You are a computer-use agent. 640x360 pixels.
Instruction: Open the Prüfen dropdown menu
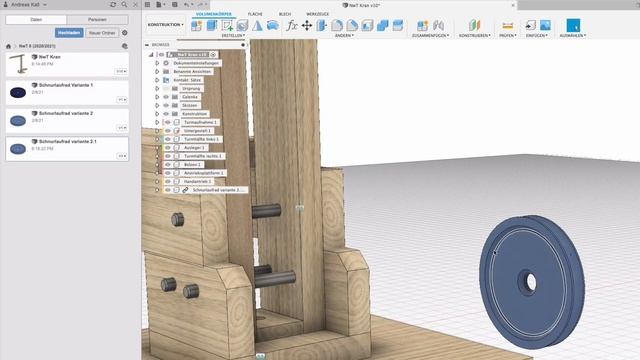click(508, 36)
